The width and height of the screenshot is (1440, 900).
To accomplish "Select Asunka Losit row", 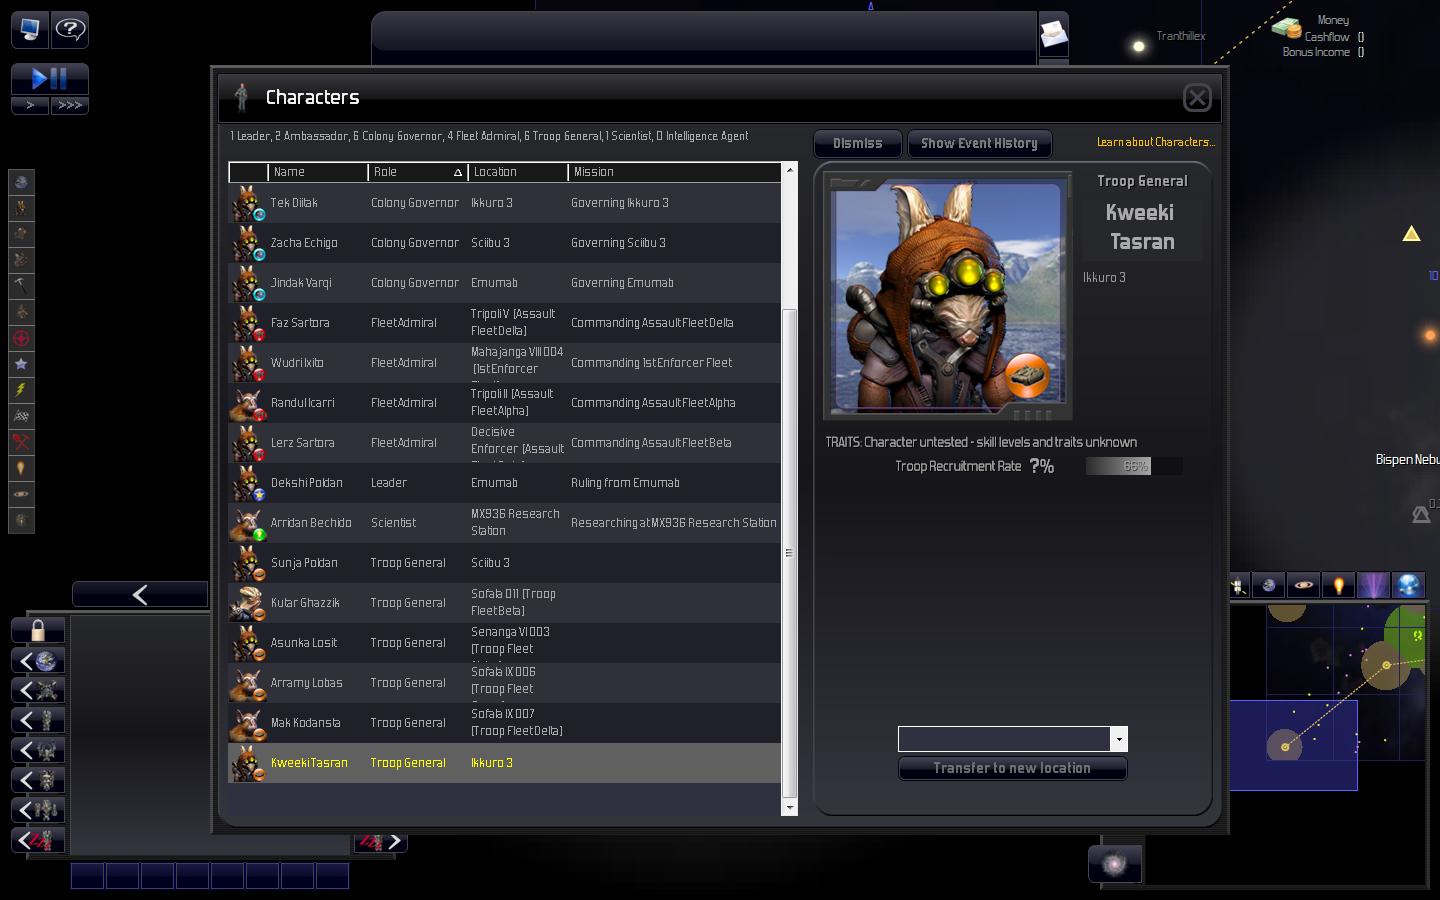I will [x=504, y=643].
